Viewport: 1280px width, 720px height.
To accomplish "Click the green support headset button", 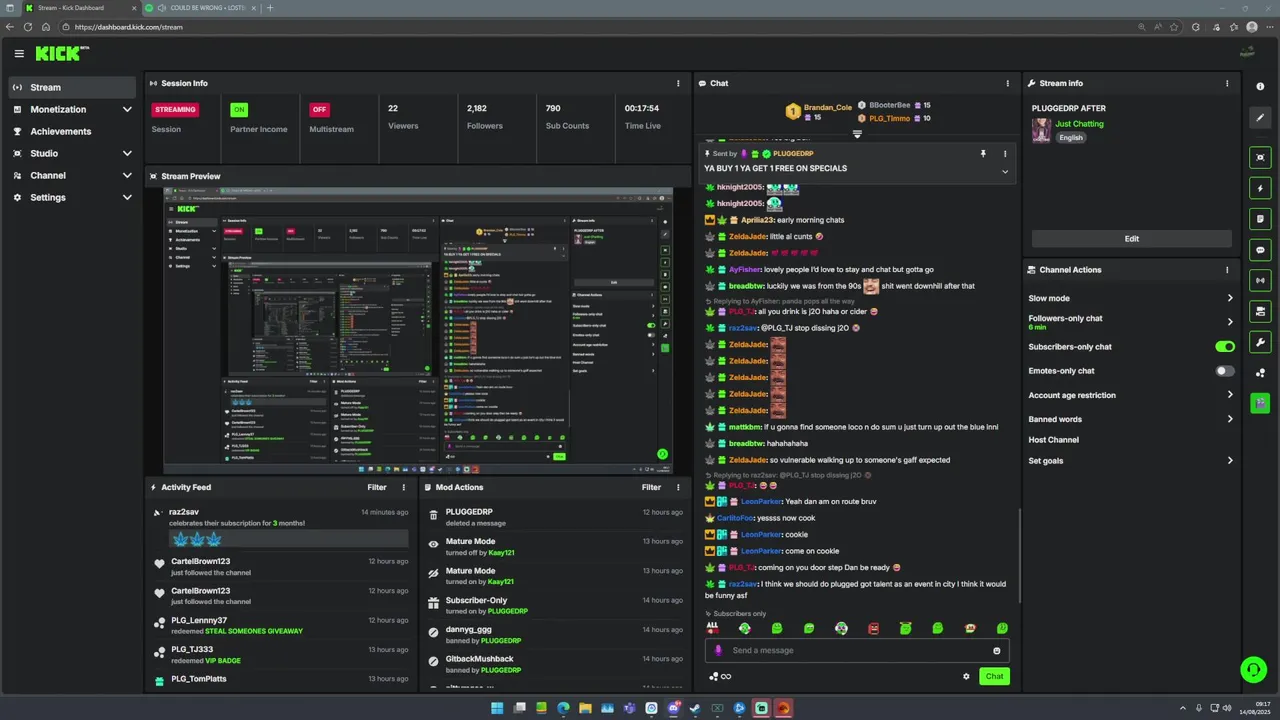I will click(1253, 670).
